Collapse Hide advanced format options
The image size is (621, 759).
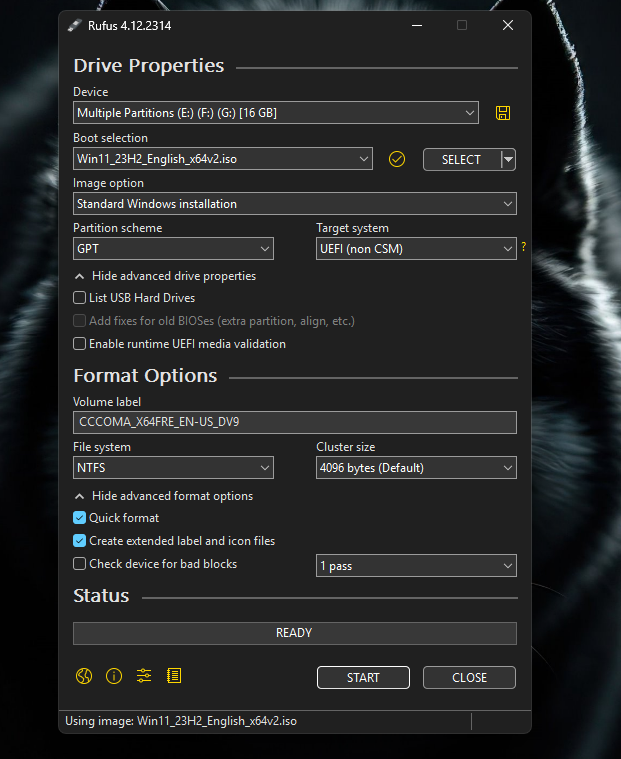click(164, 496)
